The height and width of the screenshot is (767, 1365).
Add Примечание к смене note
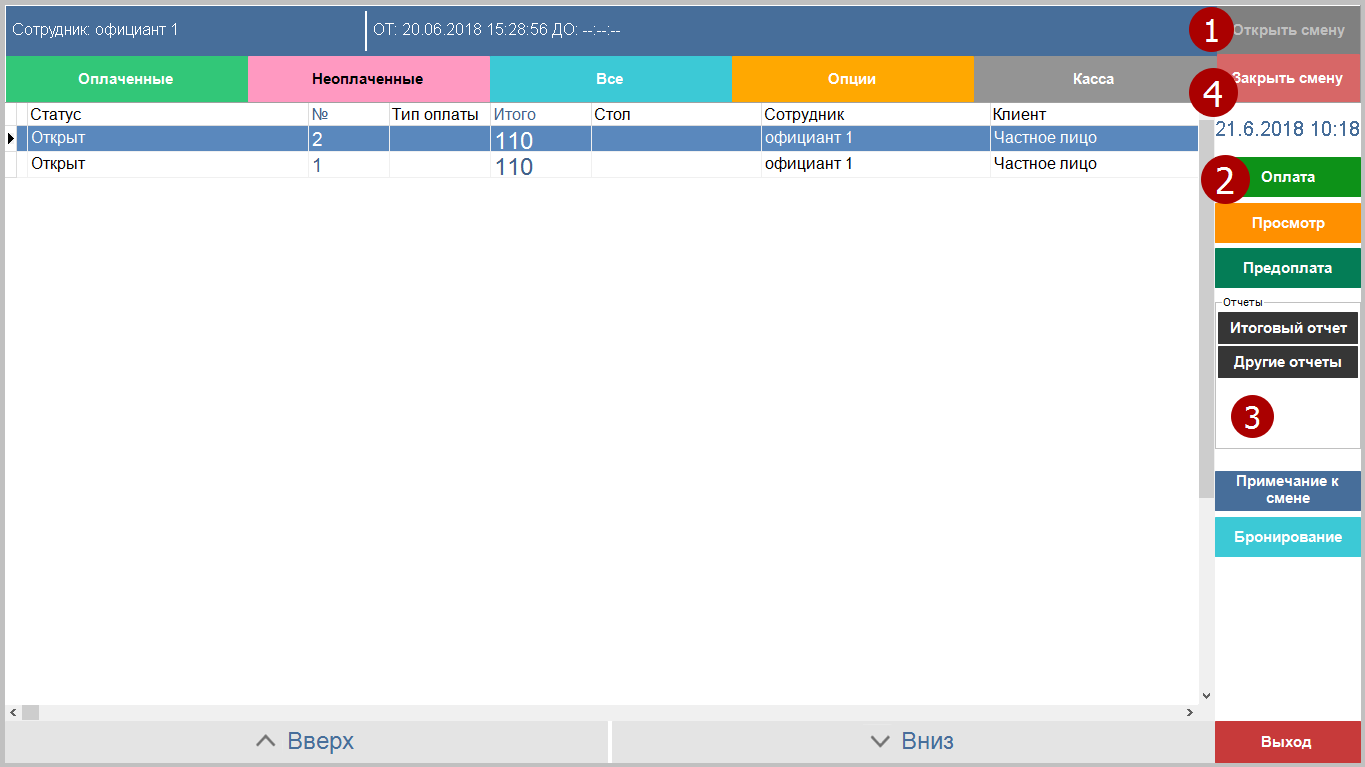pyautogui.click(x=1287, y=490)
